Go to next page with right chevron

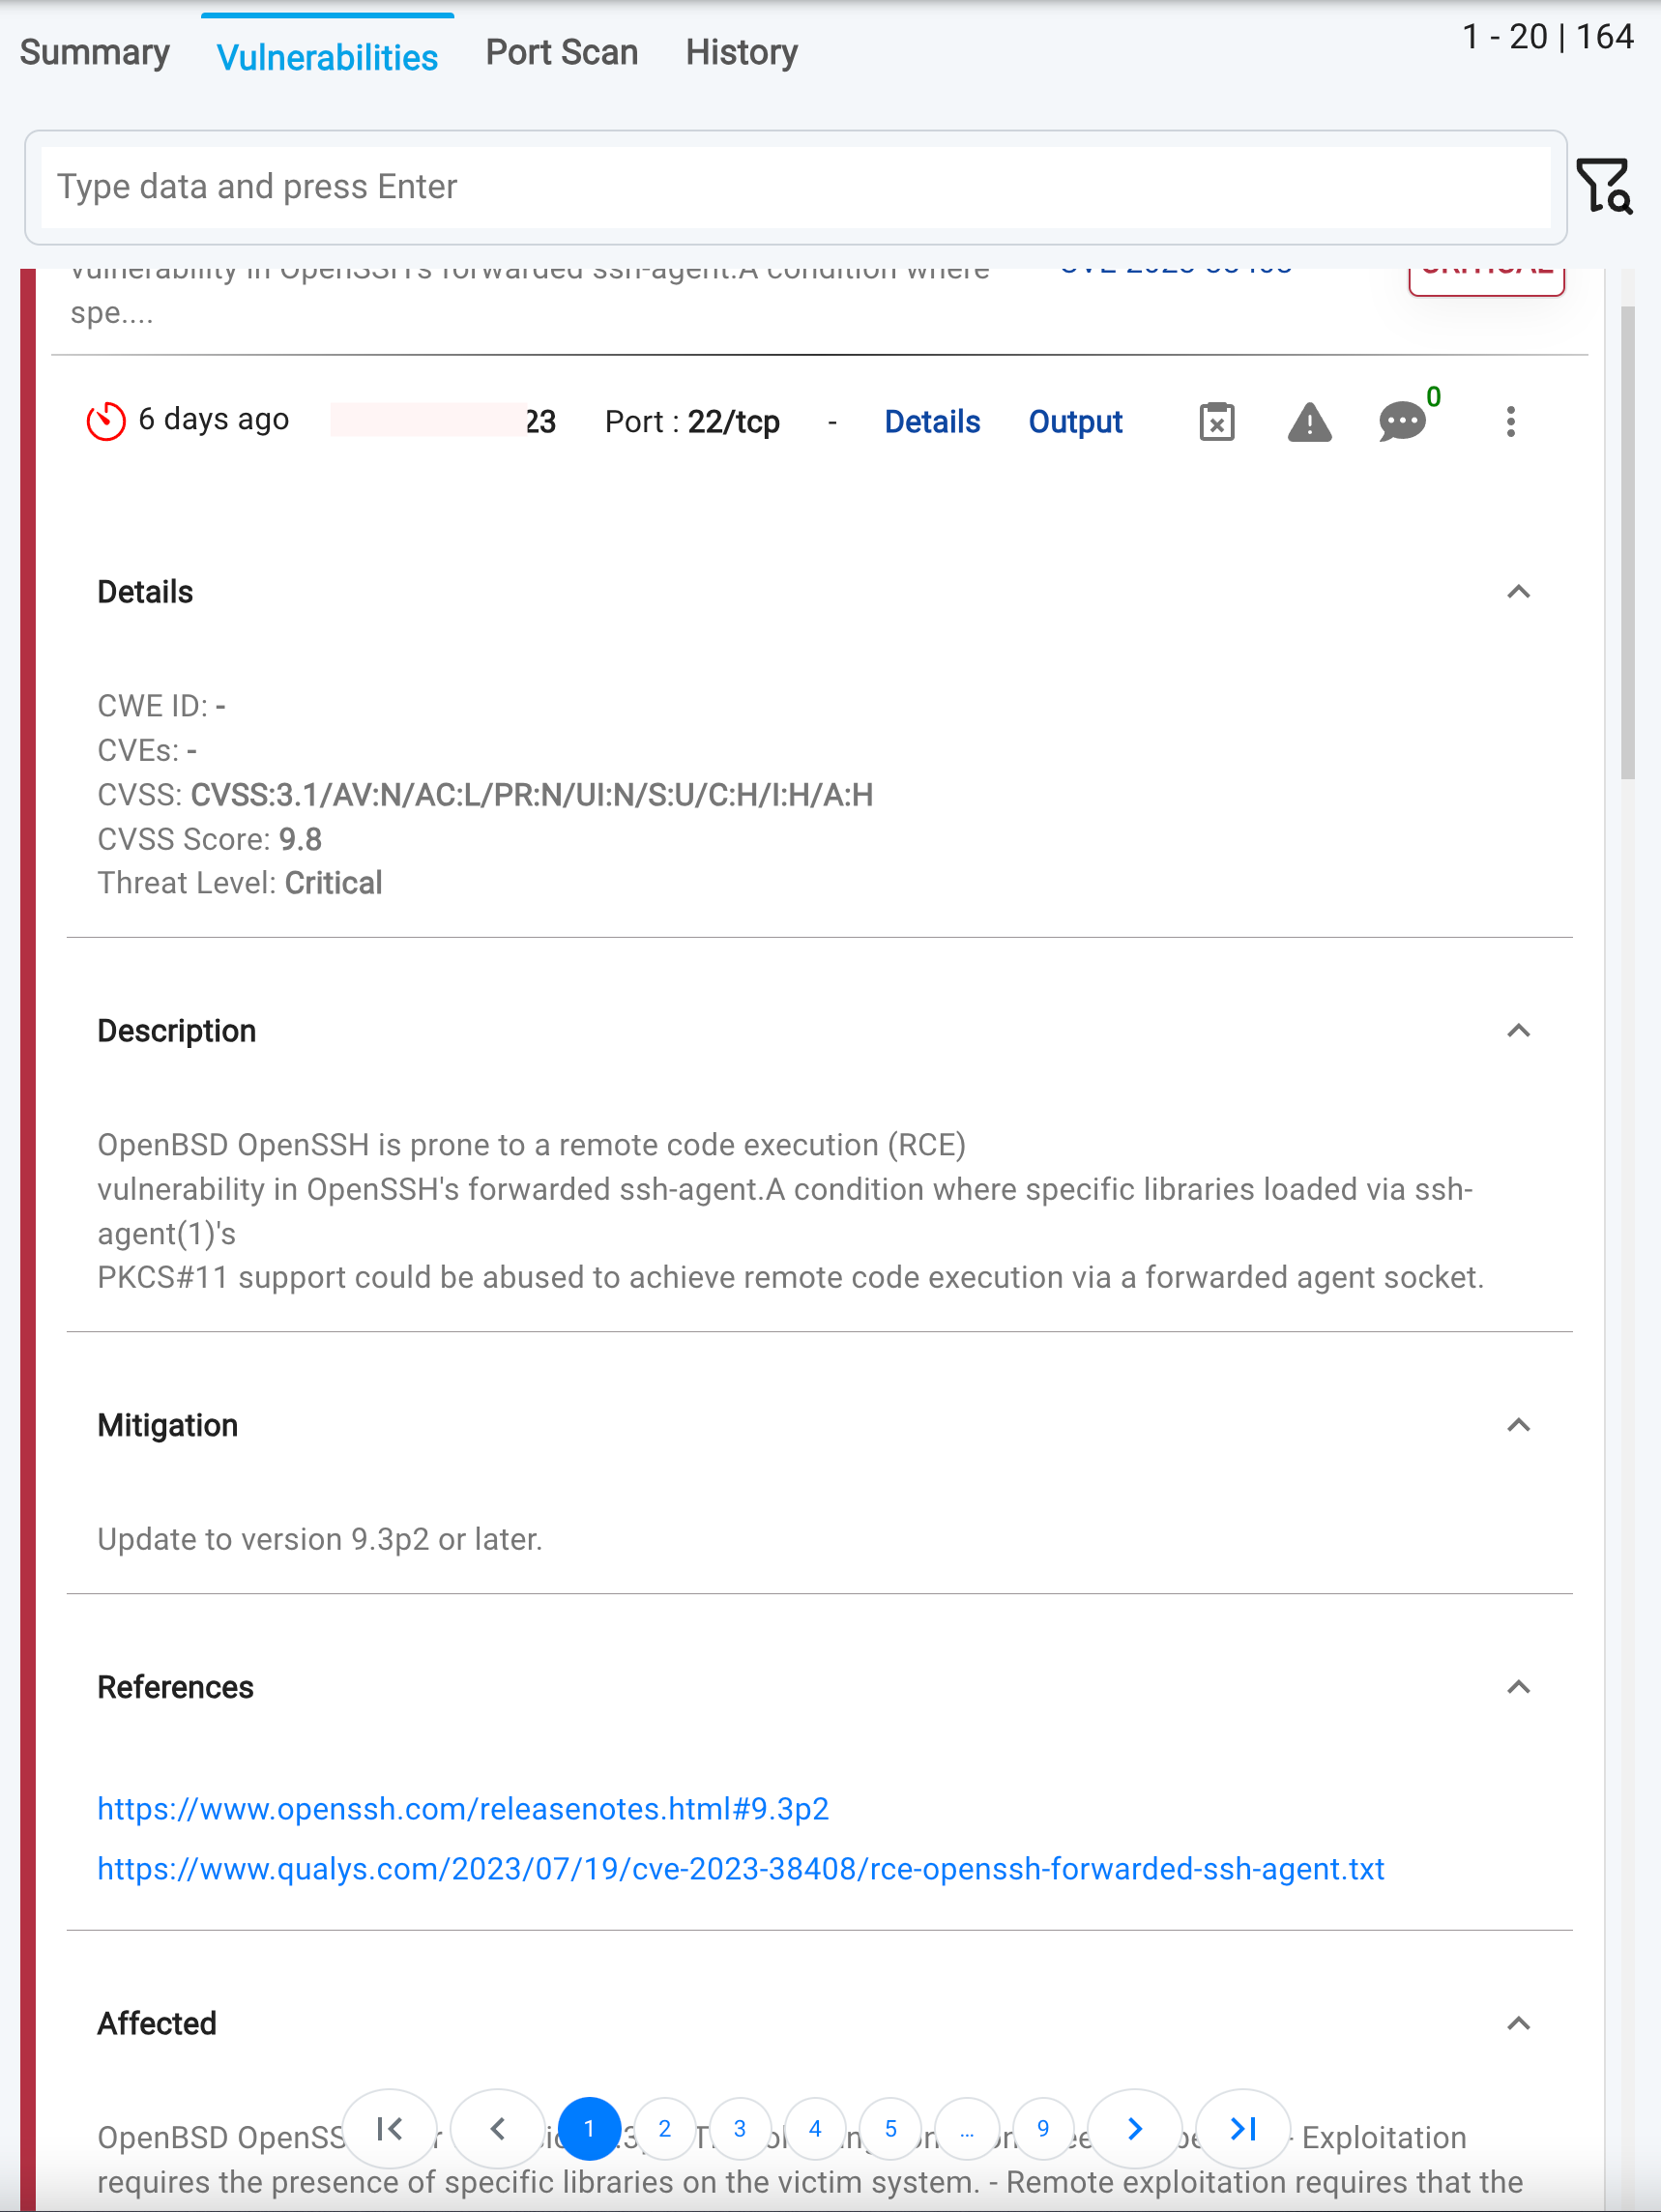click(x=1134, y=2129)
